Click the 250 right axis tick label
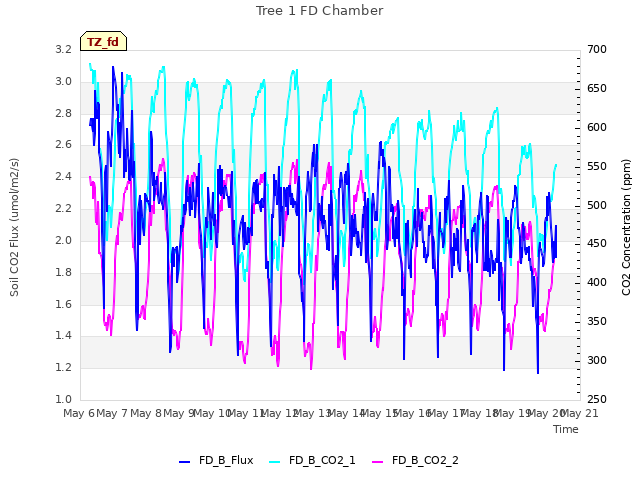This screenshot has width=640, height=480. pyautogui.click(x=597, y=399)
